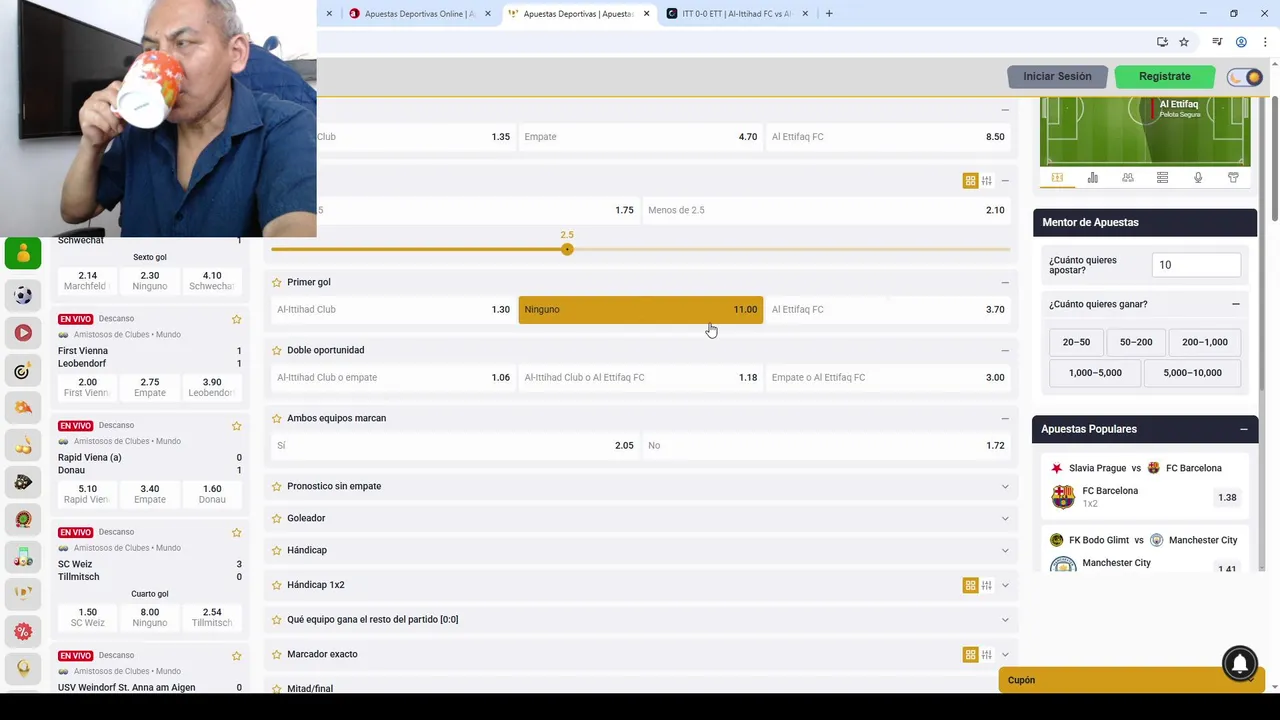Click the Iniciar Sesión button
The width and height of the screenshot is (1280, 720).
[1057, 76]
